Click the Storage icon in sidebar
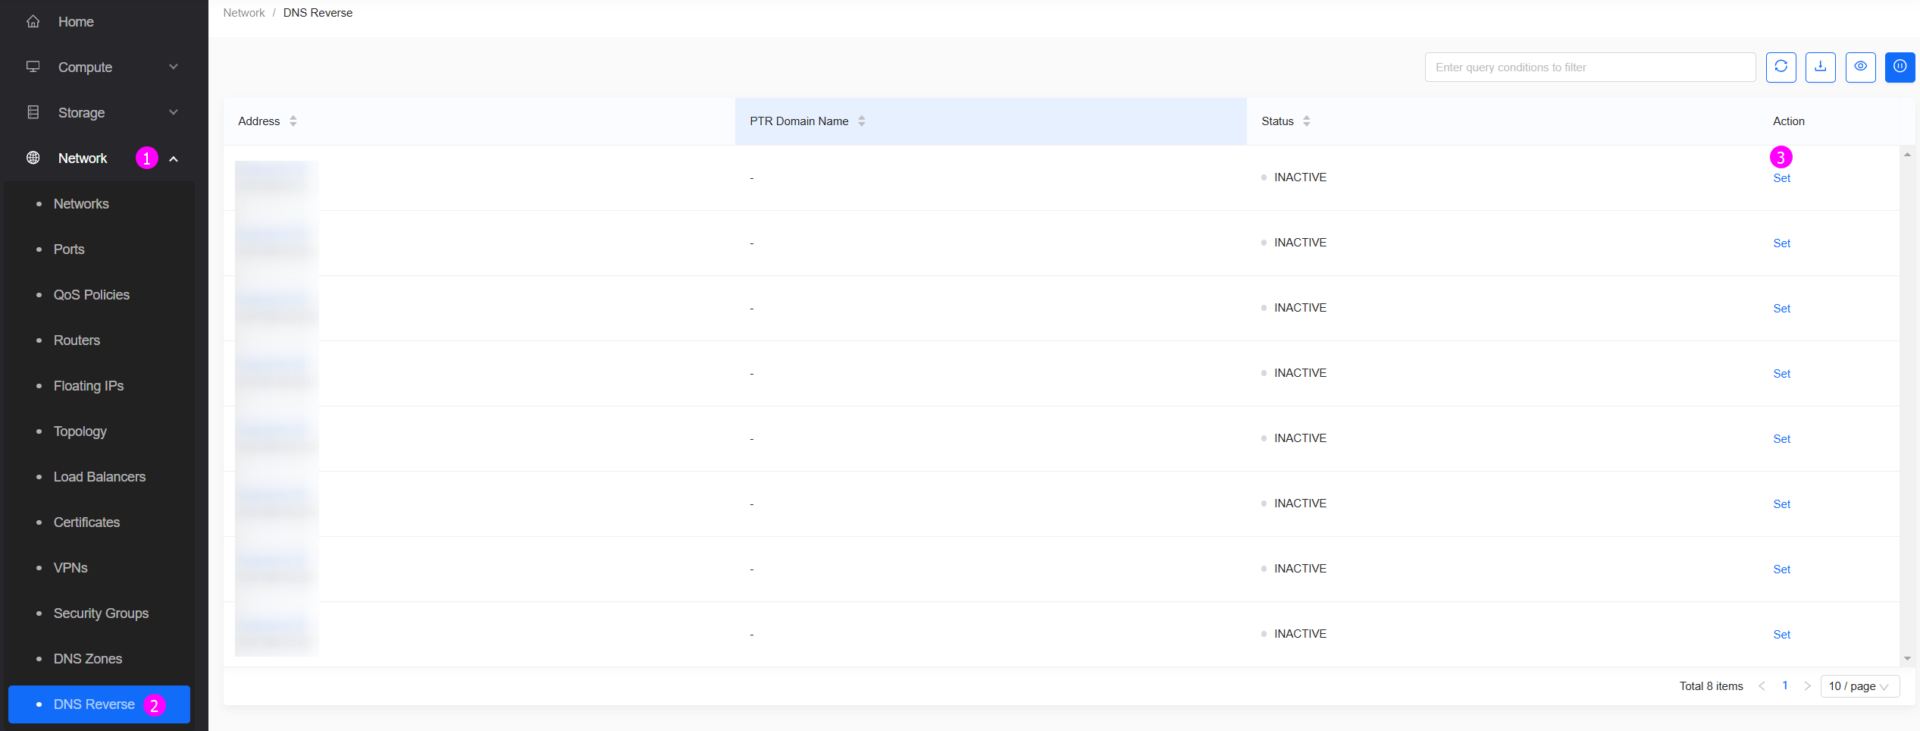Image resolution: width=1920 pixels, height=731 pixels. [x=33, y=112]
